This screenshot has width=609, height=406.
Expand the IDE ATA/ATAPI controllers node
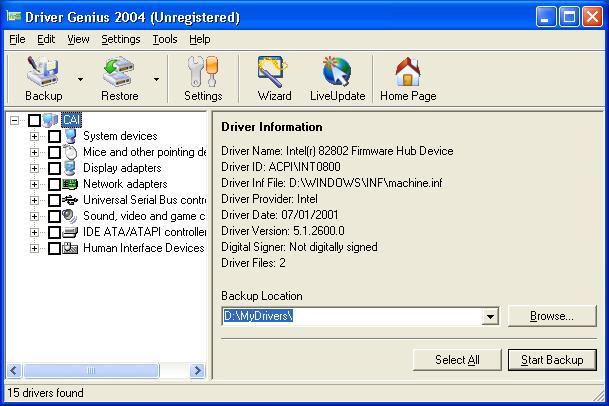coord(34,232)
